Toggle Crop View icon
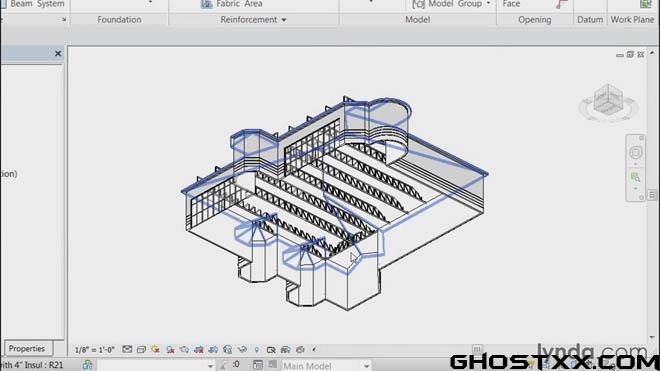Image resolution: width=660 pixels, height=371 pixels. coord(199,350)
